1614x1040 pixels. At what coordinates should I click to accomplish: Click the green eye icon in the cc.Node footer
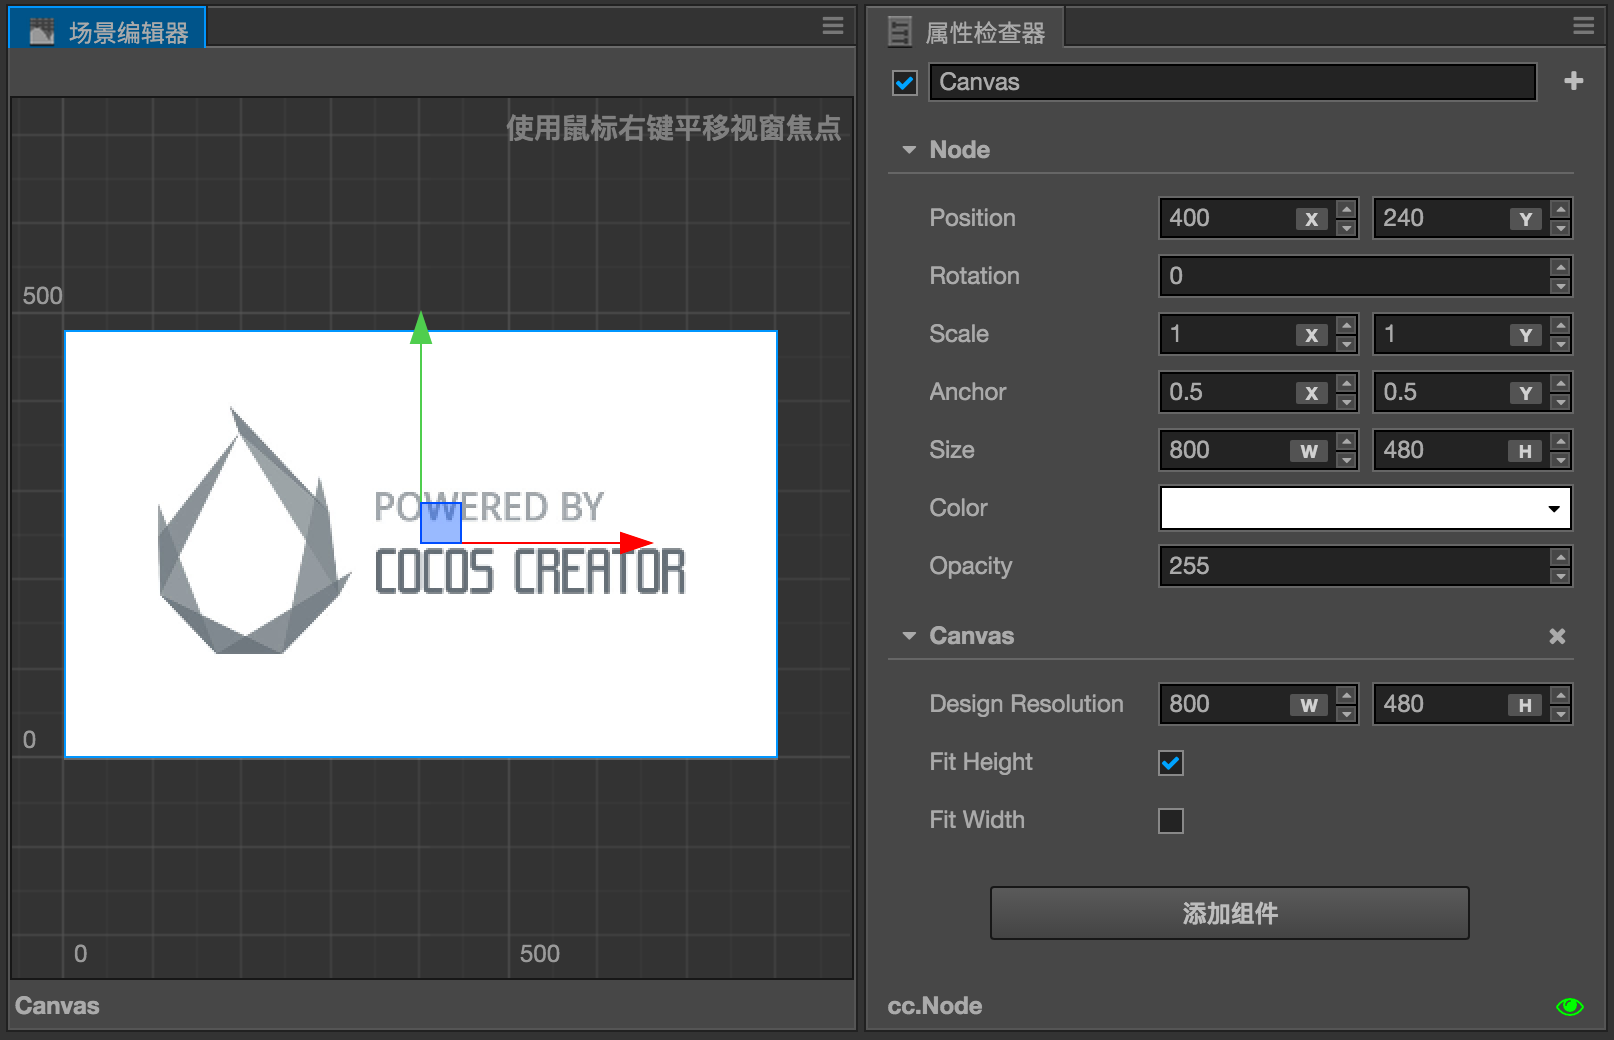(x=1570, y=1006)
